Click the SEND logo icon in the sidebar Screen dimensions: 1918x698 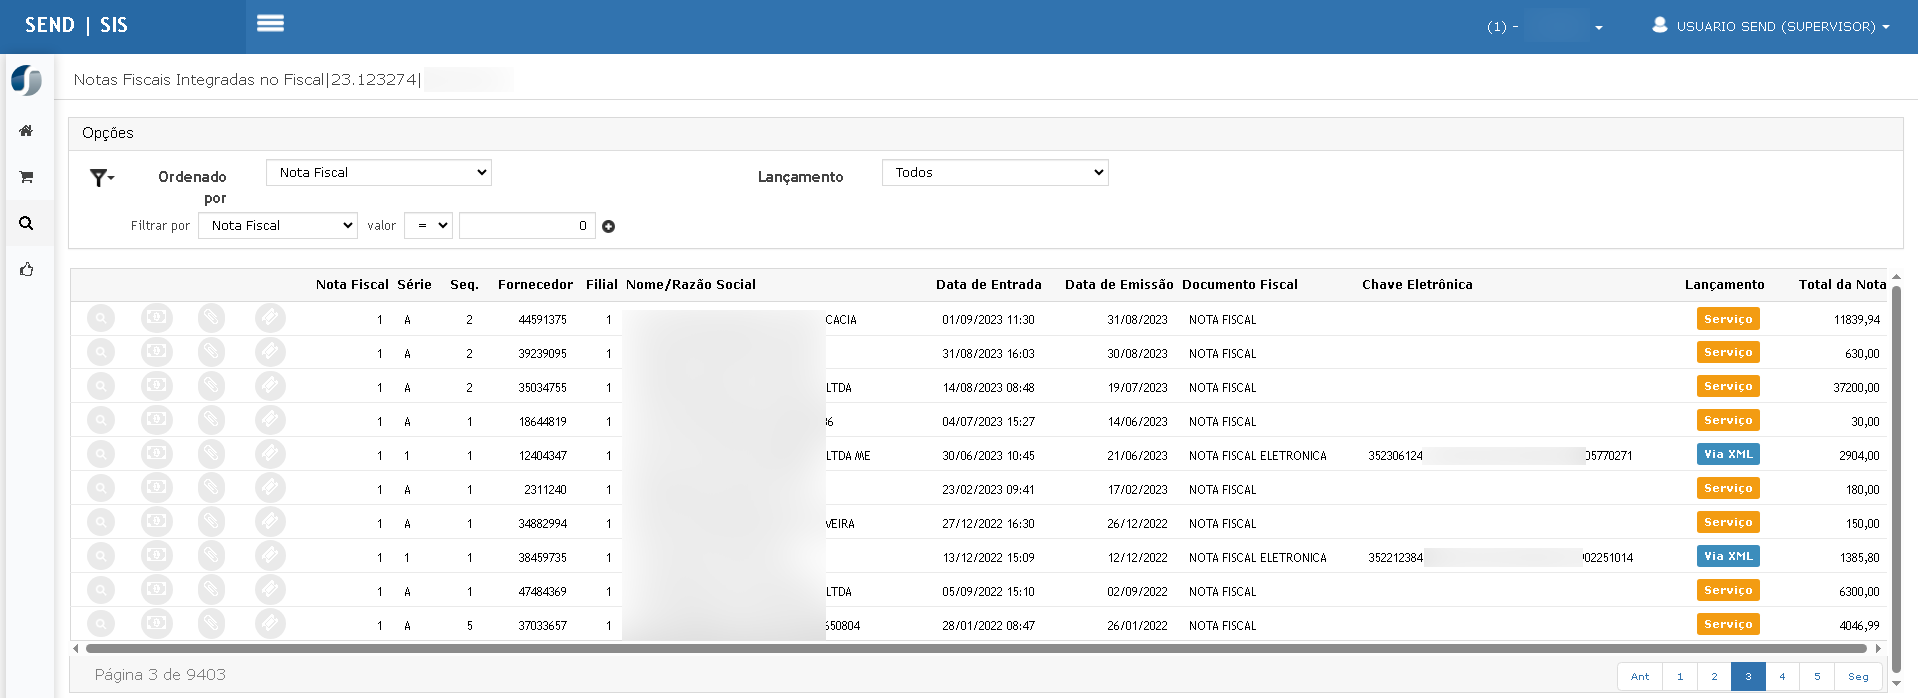pyautogui.click(x=26, y=80)
